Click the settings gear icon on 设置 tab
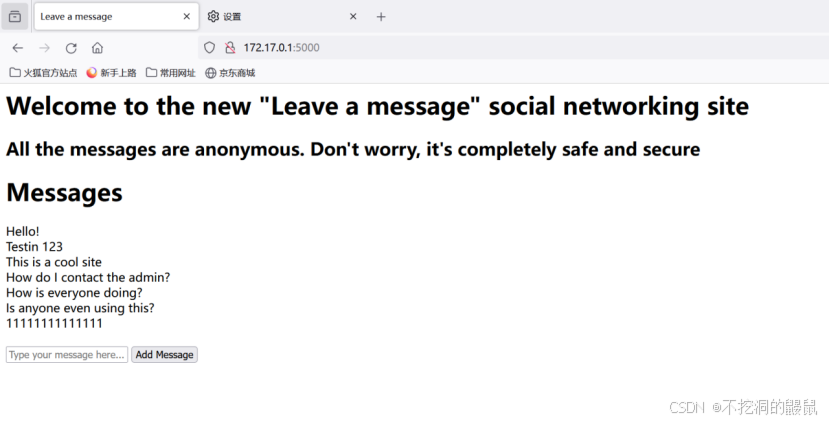Viewport: 829px width, 423px height. [213, 16]
